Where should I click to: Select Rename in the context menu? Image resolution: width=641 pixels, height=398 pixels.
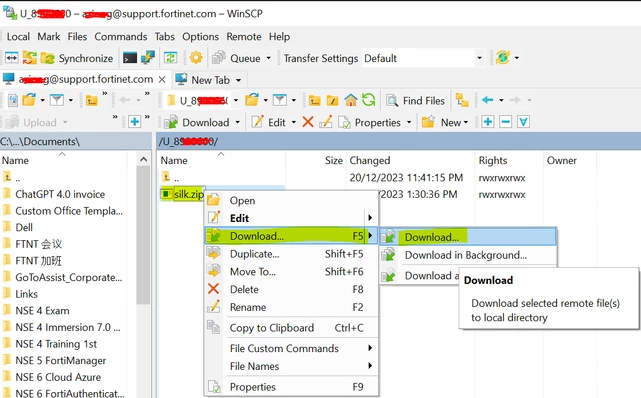click(291, 307)
